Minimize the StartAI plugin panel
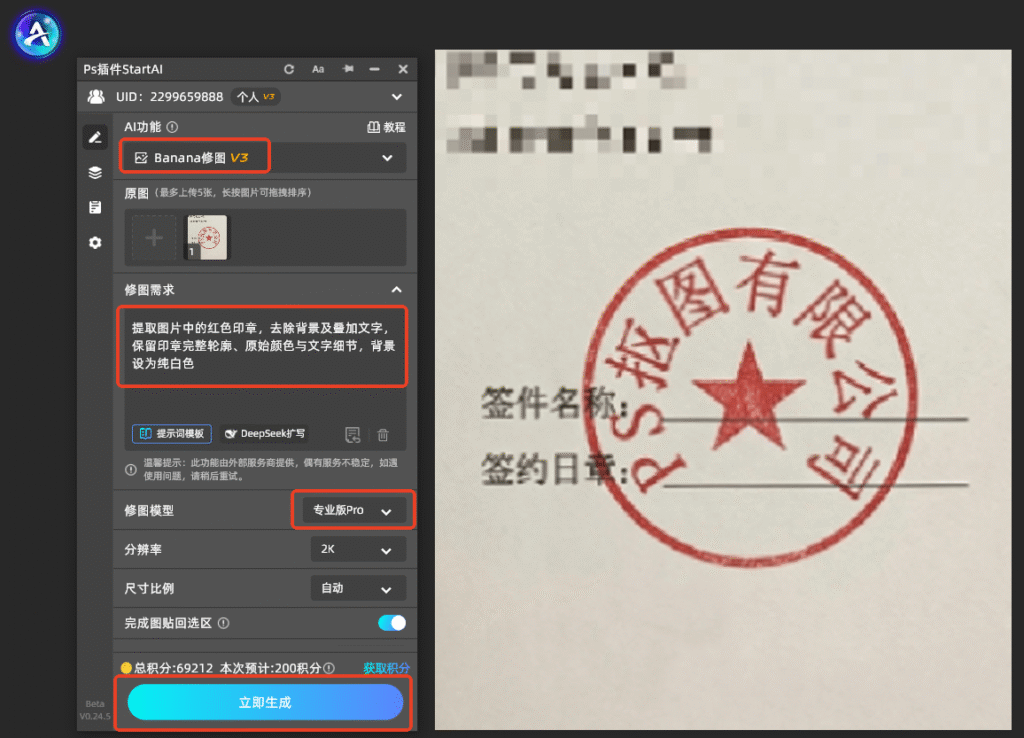The width and height of the screenshot is (1024, 738). tap(374, 69)
